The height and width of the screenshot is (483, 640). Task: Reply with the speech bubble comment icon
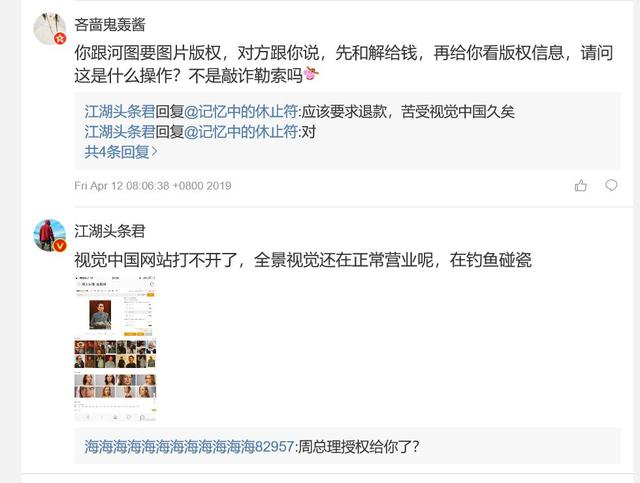[611, 185]
